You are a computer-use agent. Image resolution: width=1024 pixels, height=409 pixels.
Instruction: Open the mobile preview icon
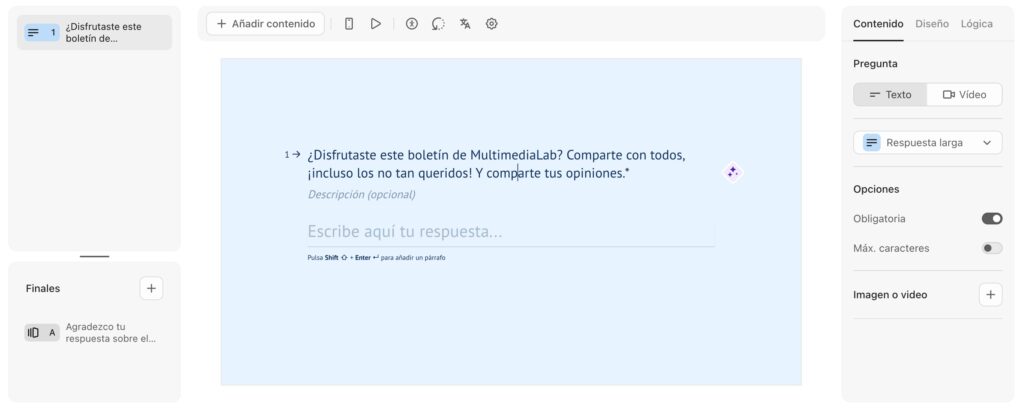pos(349,24)
